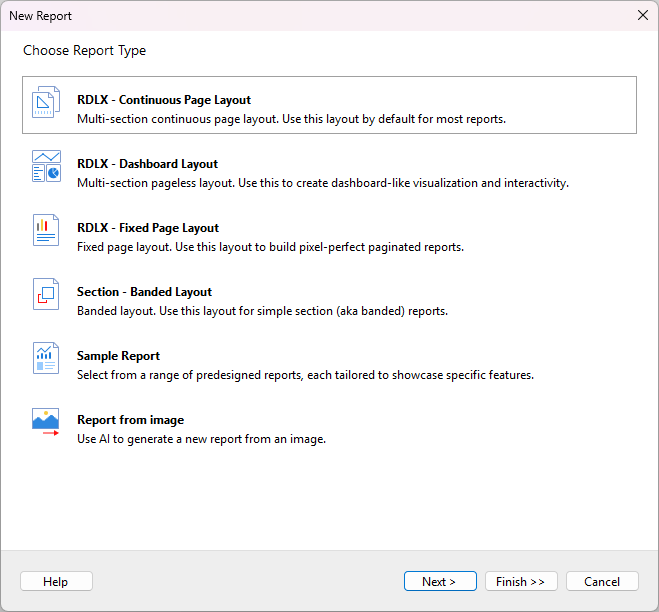The image size is (659, 612).
Task: Select the RDLX Continuous Page Layout icon
Action: 46,102
